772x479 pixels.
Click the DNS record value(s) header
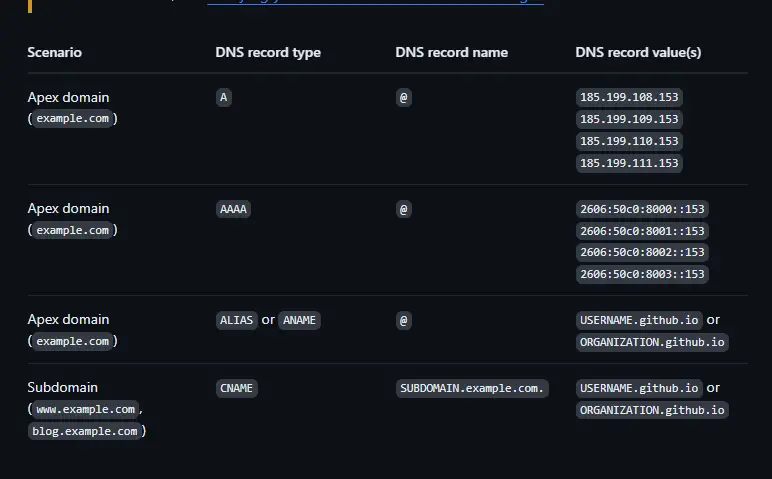638,52
